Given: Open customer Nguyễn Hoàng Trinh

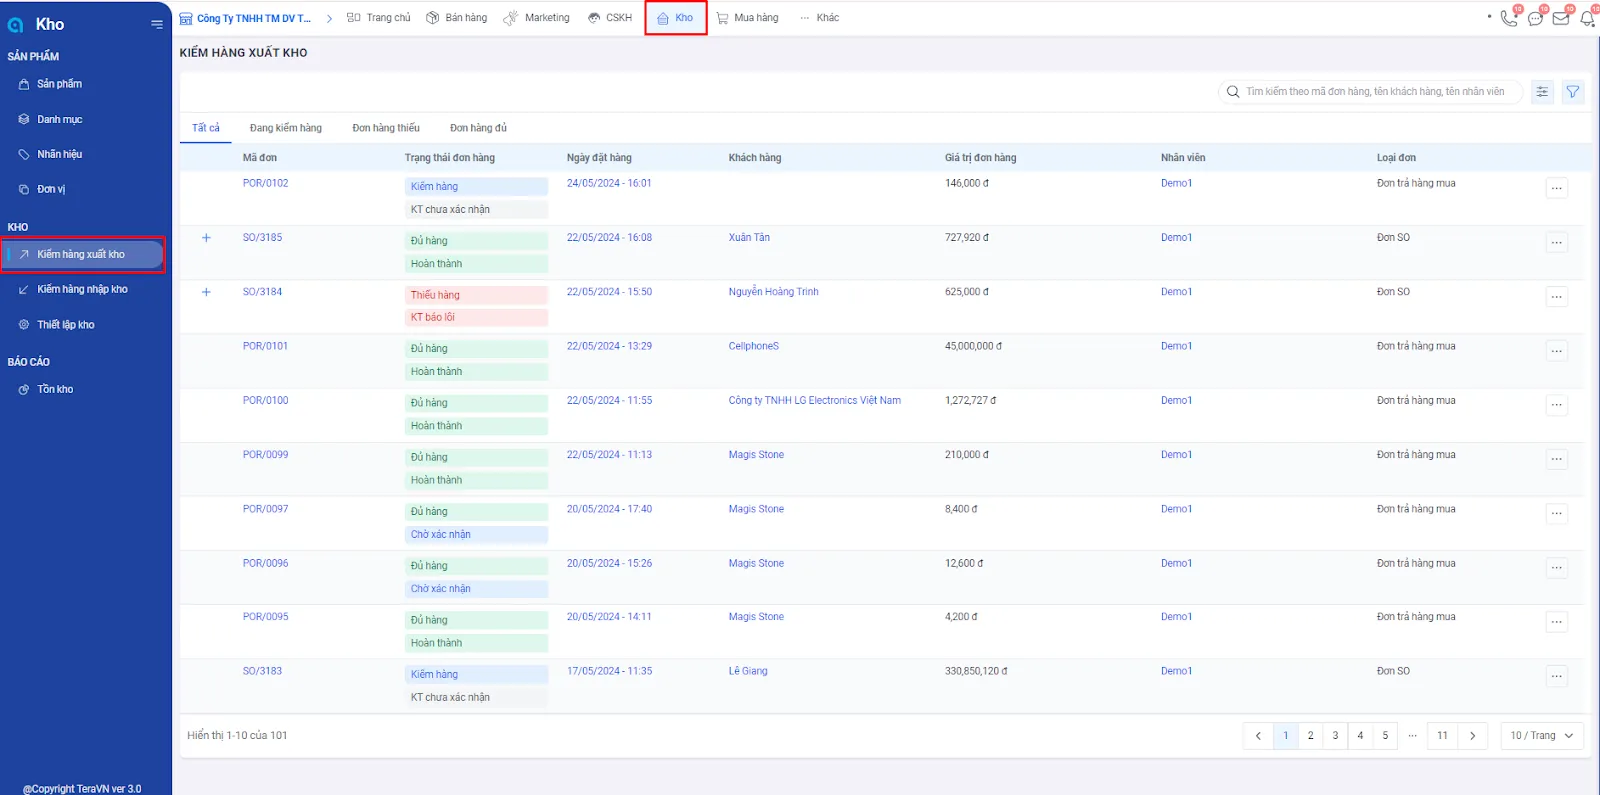Looking at the screenshot, I should tap(773, 292).
